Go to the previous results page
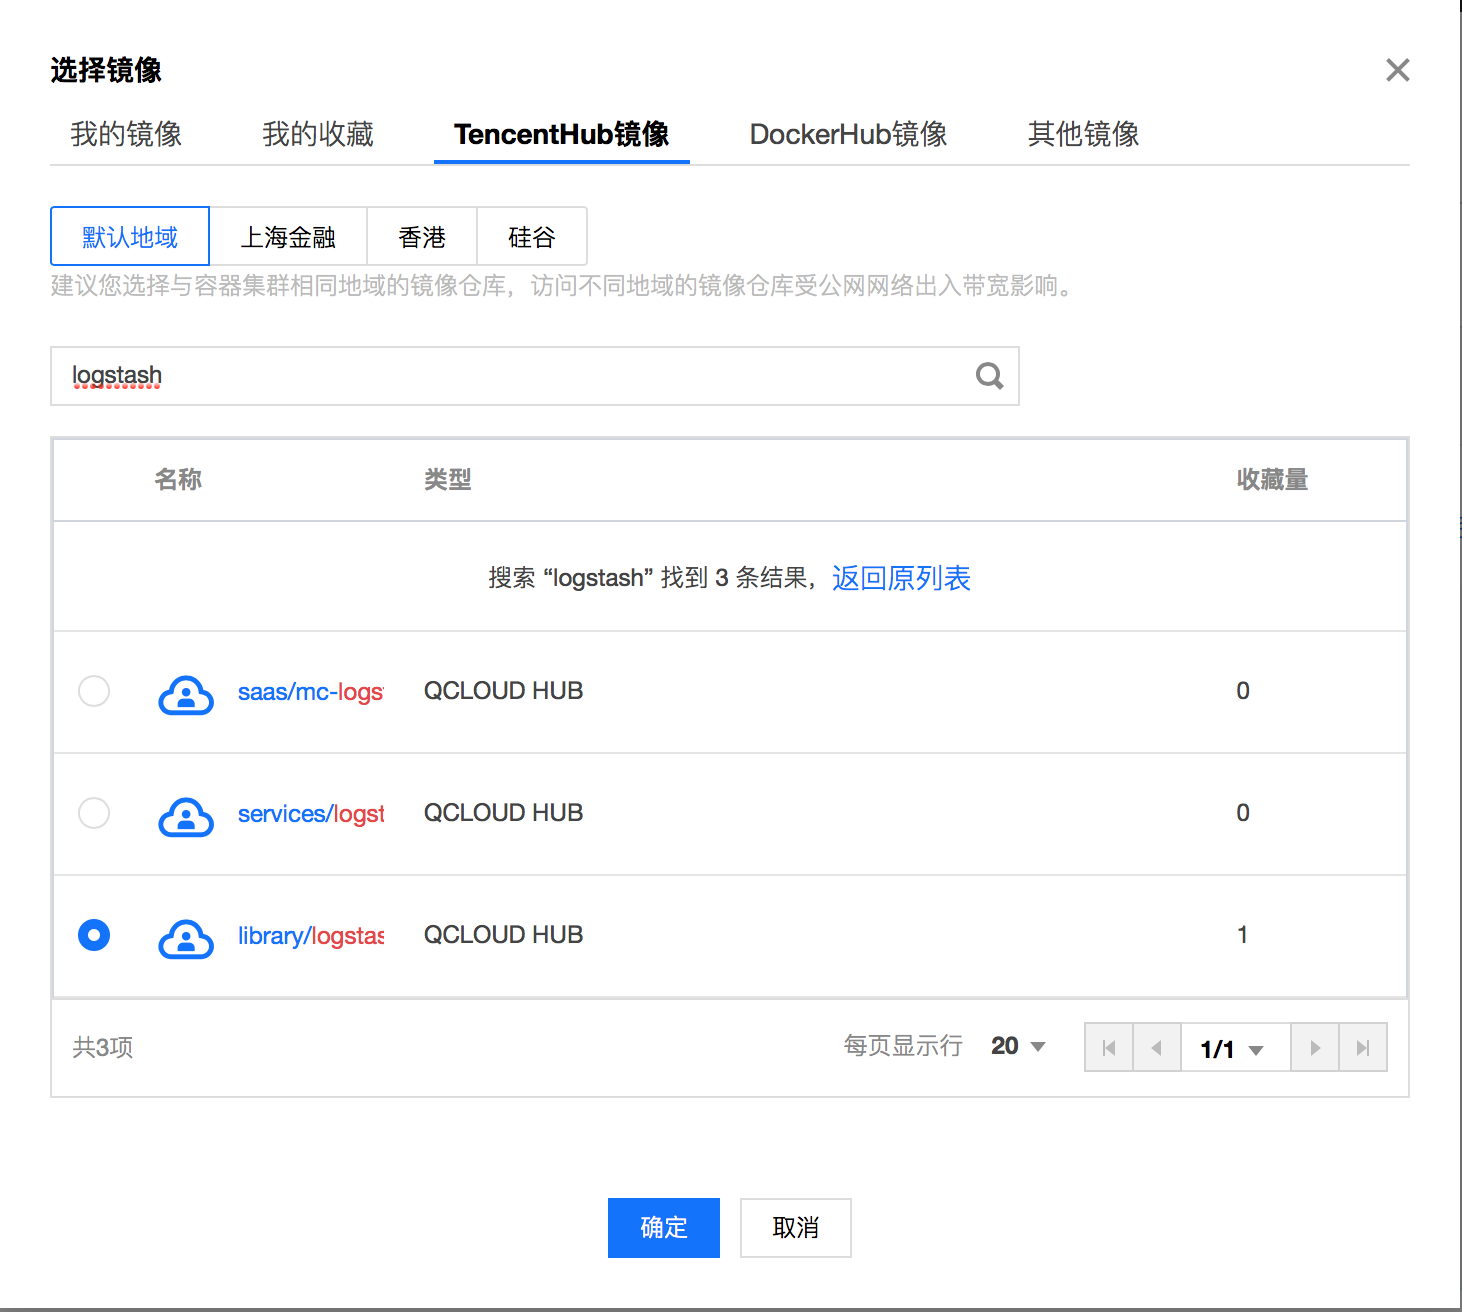 pyautogui.click(x=1157, y=1047)
